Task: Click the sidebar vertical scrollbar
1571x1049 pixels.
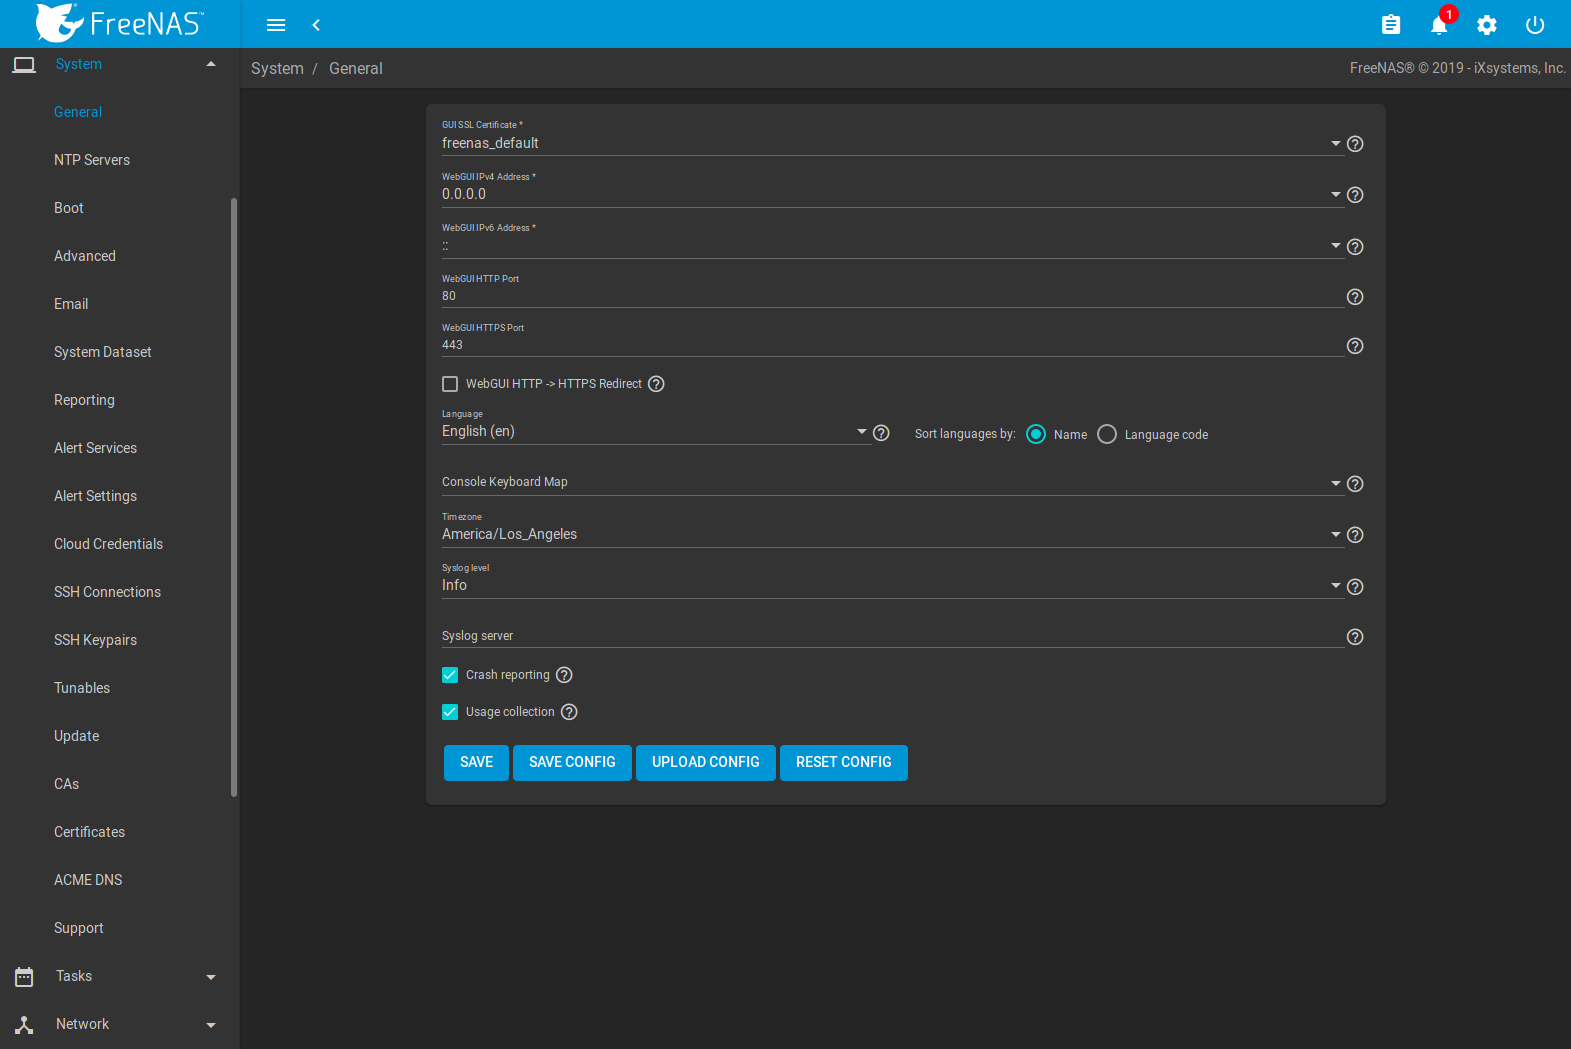Action: (234, 497)
